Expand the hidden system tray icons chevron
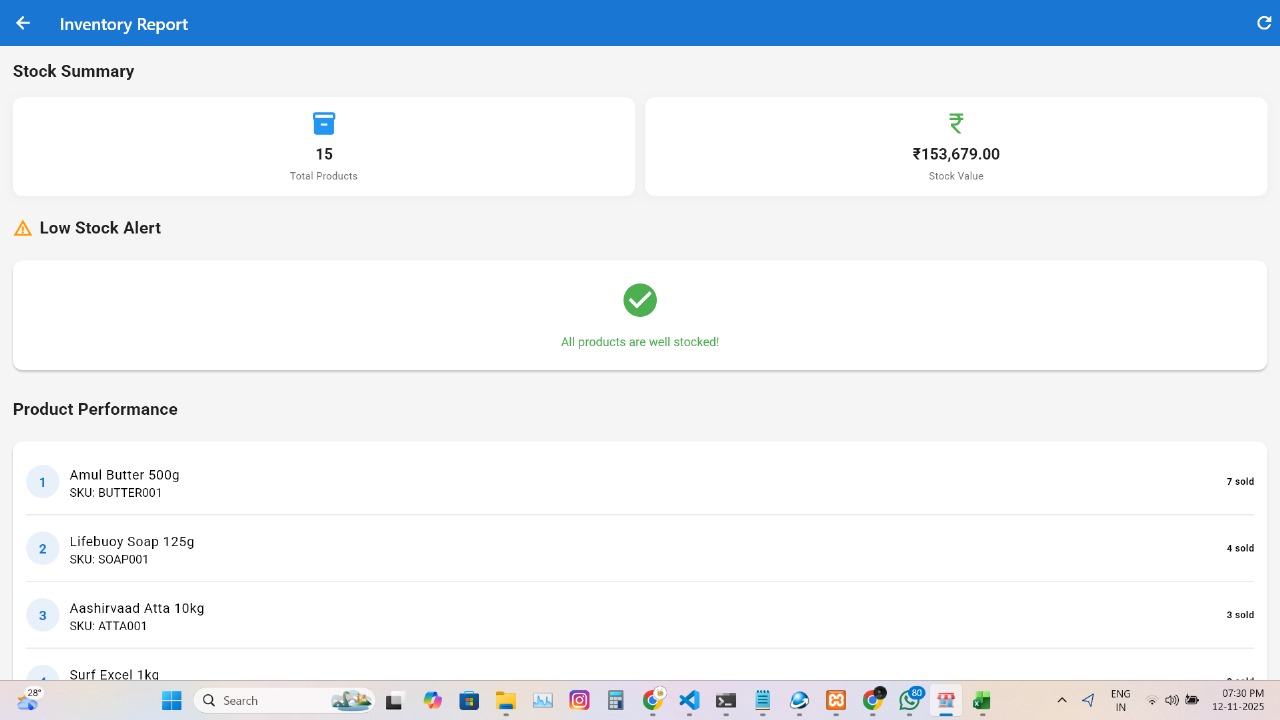Screen dimensions: 1280x720 1062,701
